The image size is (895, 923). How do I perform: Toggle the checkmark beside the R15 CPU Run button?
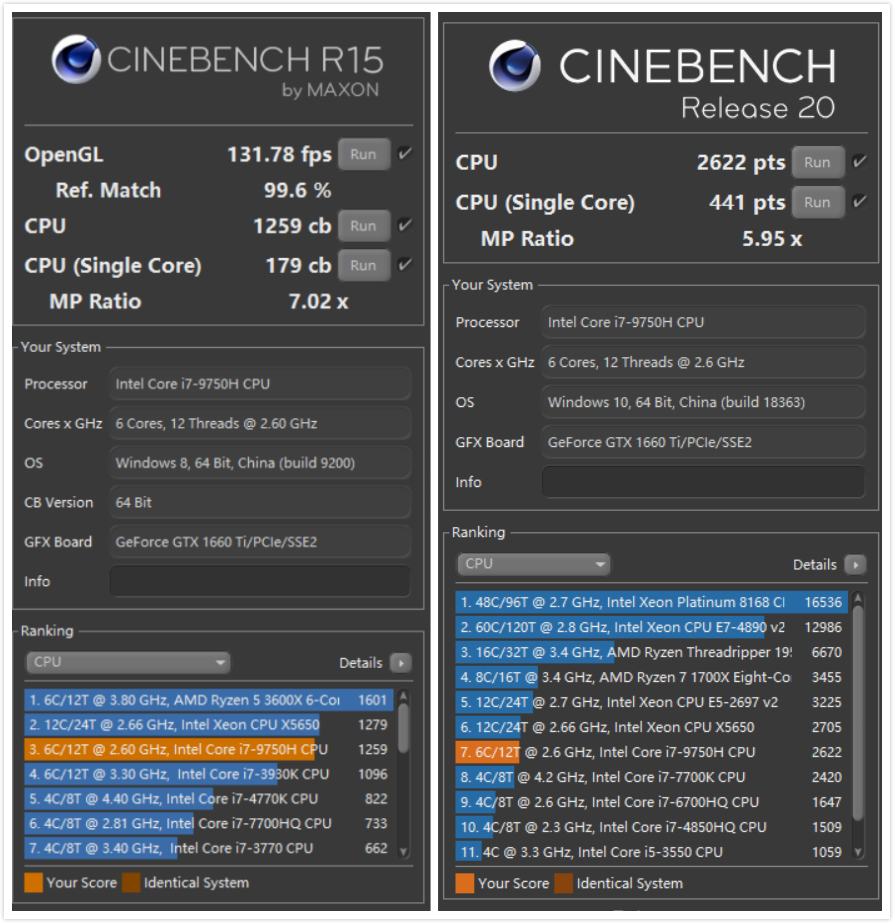click(x=403, y=225)
